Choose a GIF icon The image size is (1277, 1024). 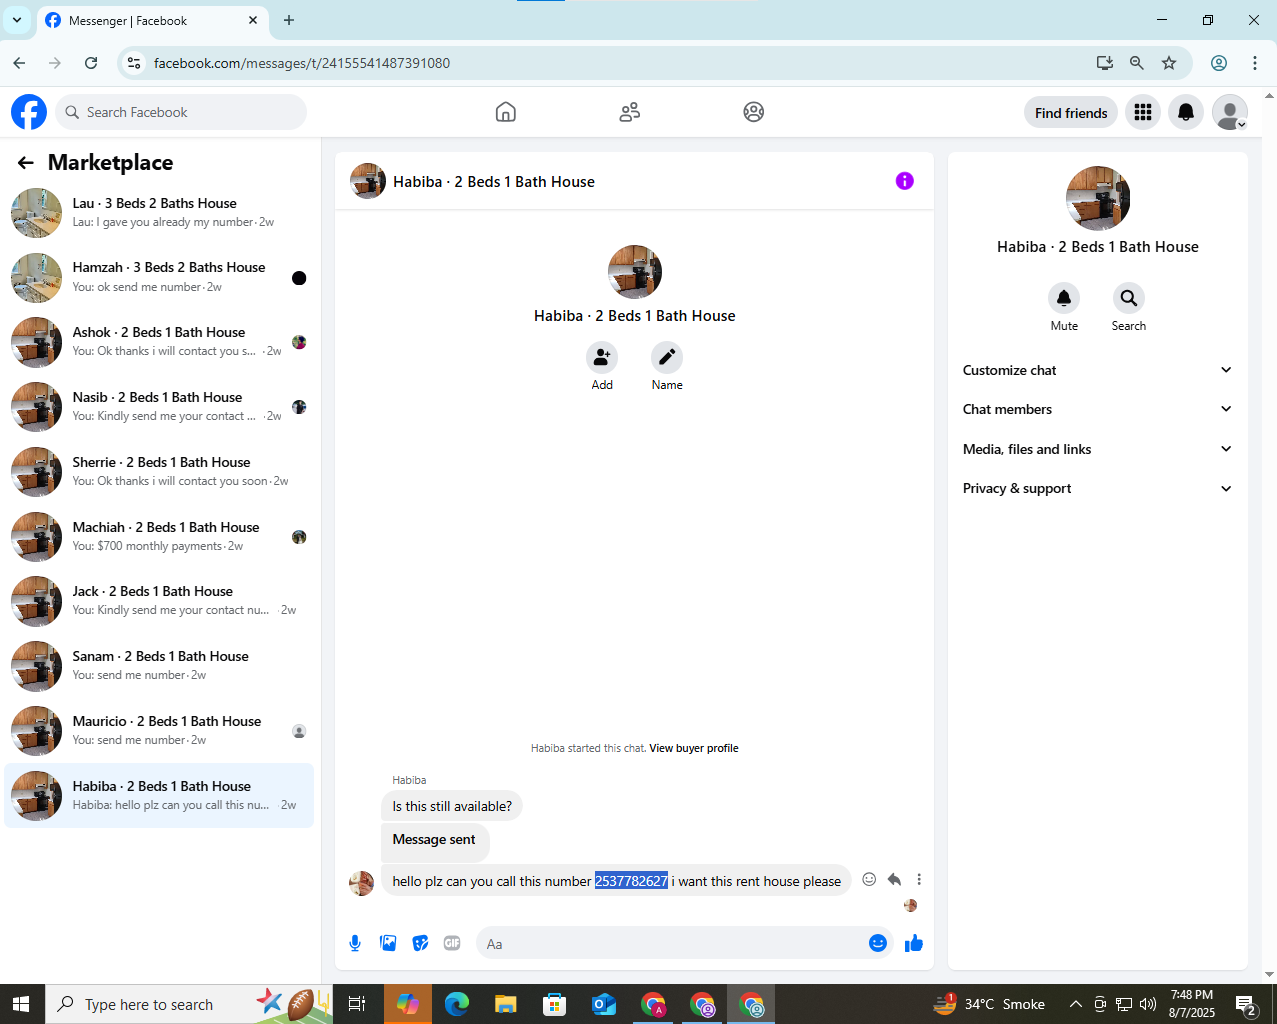pyautogui.click(x=452, y=943)
